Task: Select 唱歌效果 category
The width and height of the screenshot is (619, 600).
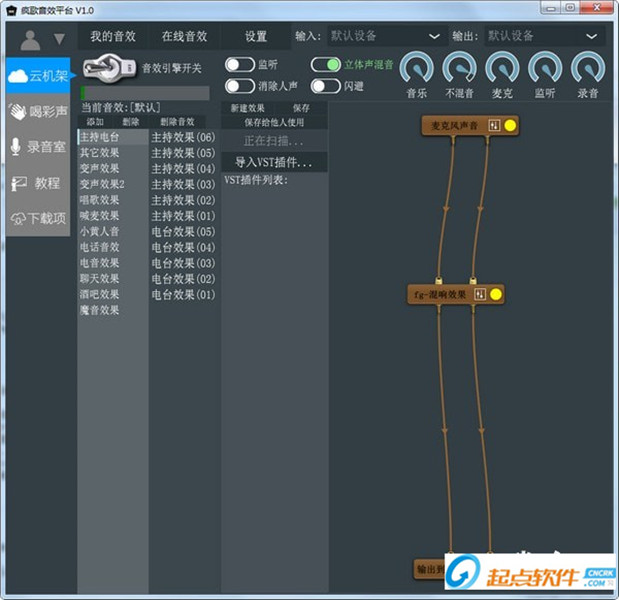Action: (113, 200)
